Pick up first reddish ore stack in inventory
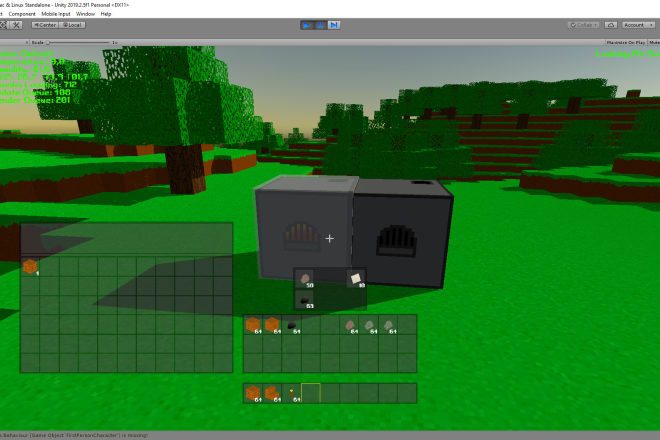This screenshot has height=440, width=660. point(350,325)
